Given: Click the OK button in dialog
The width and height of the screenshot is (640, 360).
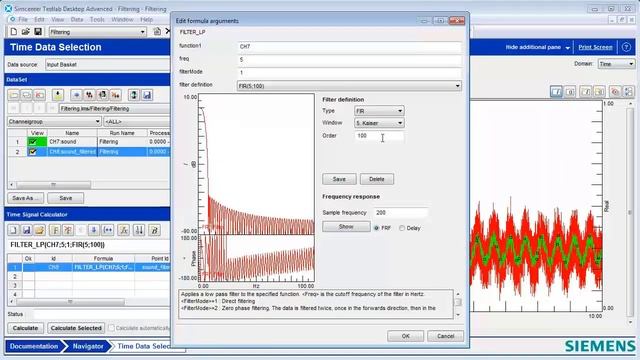Looking at the screenshot, I should coord(405,336).
